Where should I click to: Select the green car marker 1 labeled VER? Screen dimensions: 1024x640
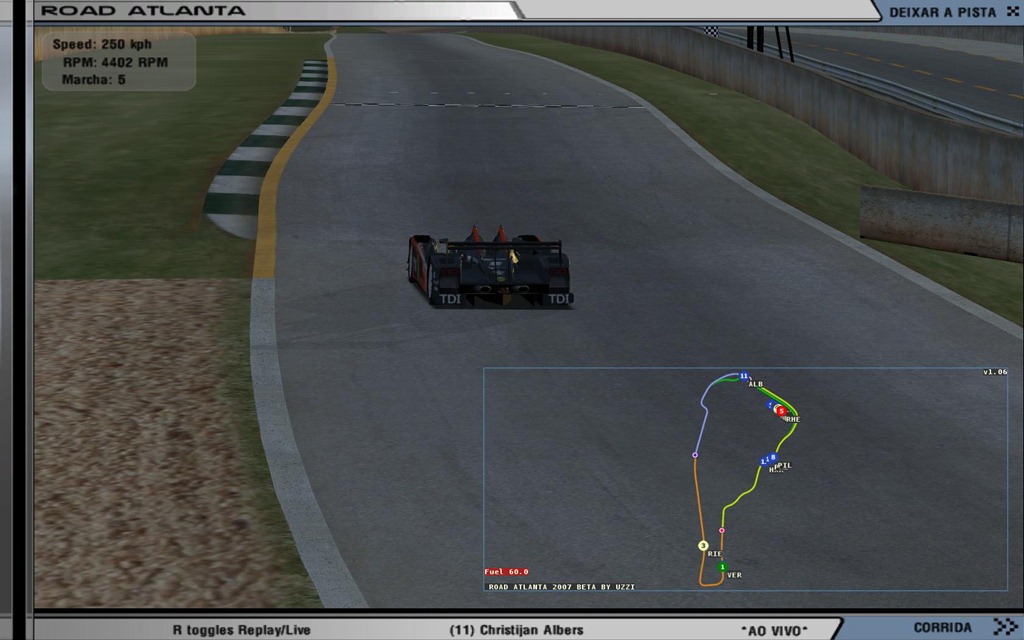pos(722,568)
